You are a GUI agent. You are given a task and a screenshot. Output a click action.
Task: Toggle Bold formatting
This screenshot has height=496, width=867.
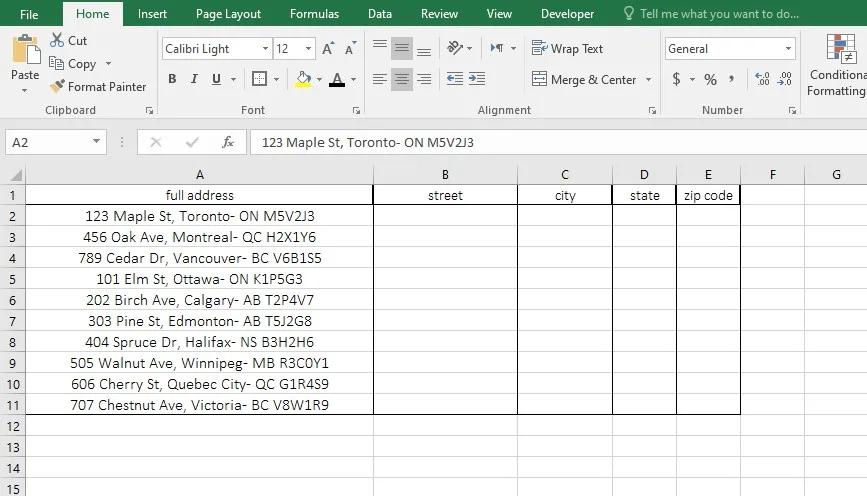pos(173,79)
